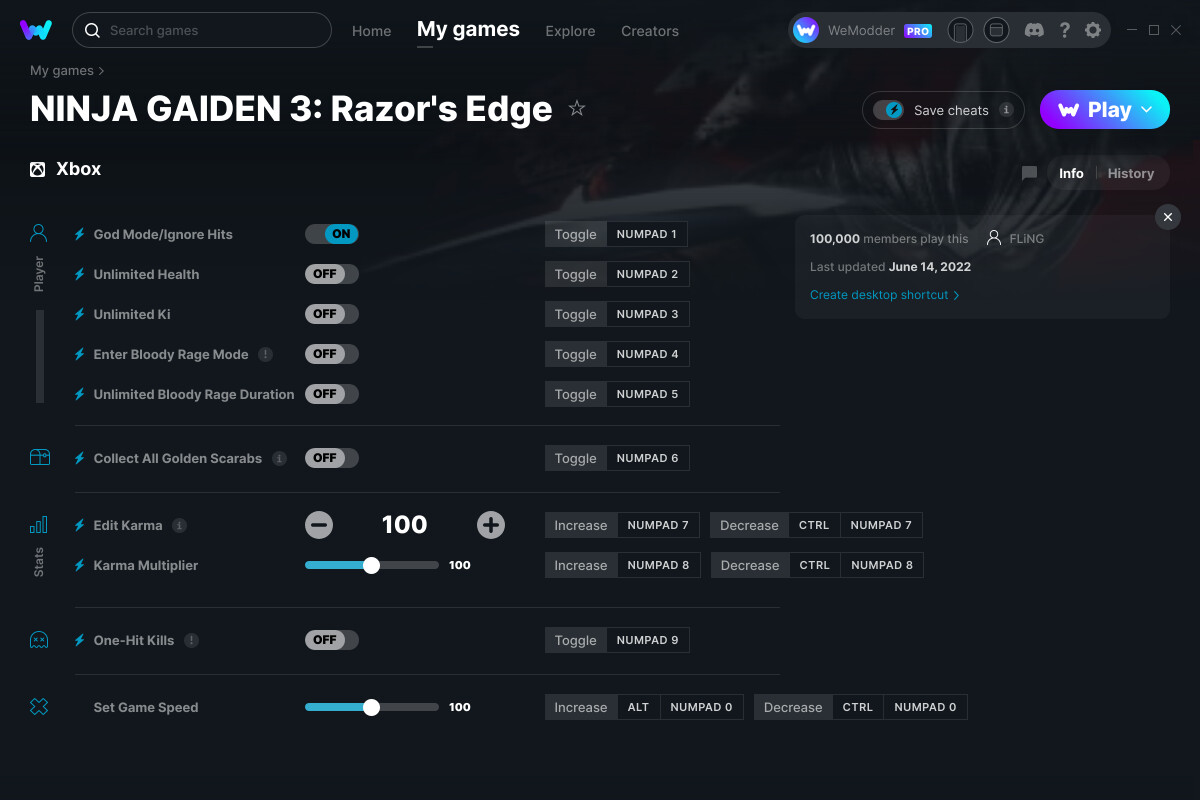Viewport: 1200px width, 800px height.
Task: Enable Collect All Golden Scarabs toggle
Action: [332, 458]
